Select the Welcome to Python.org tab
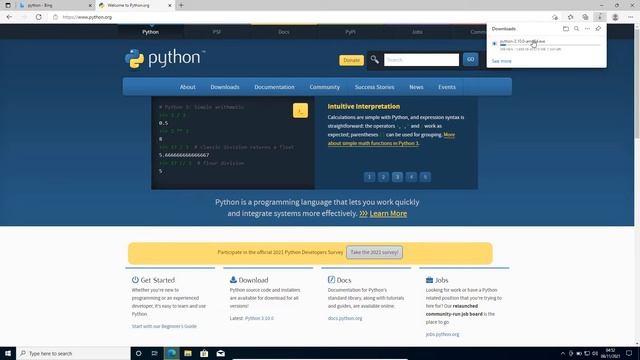 coord(135,5)
